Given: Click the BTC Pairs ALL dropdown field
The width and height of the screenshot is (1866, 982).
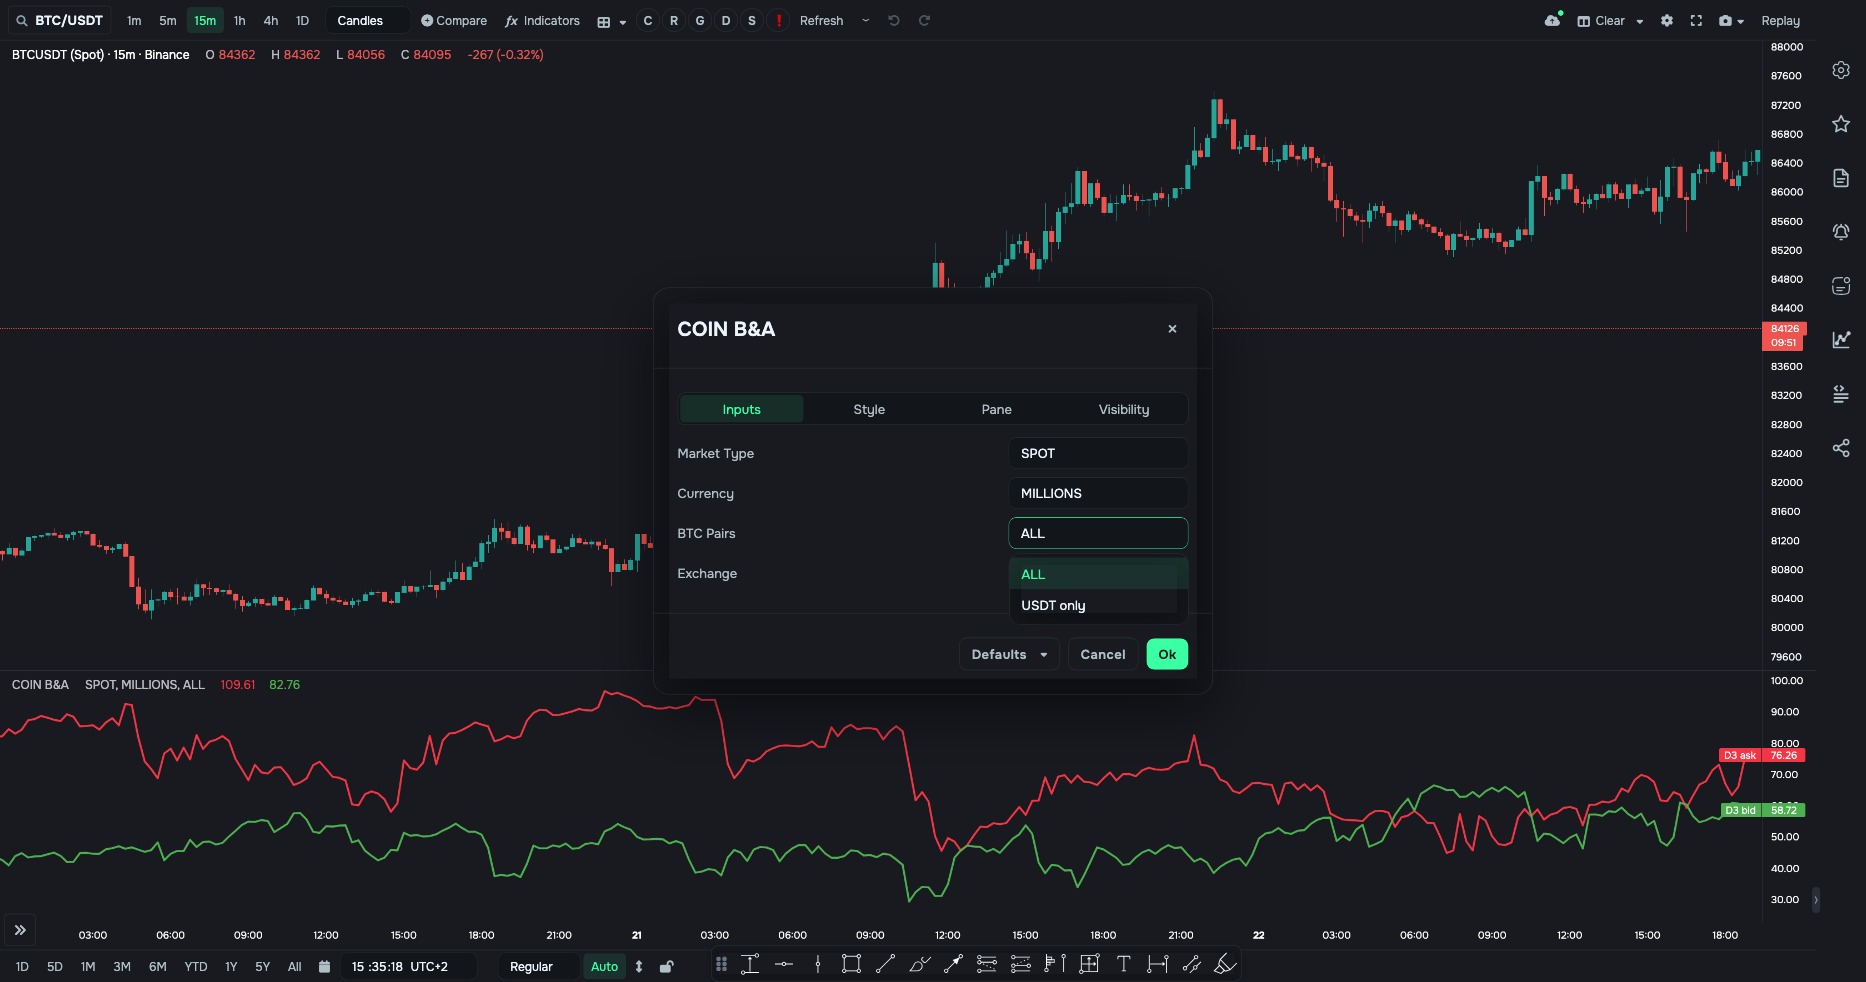Looking at the screenshot, I should click(x=1098, y=533).
